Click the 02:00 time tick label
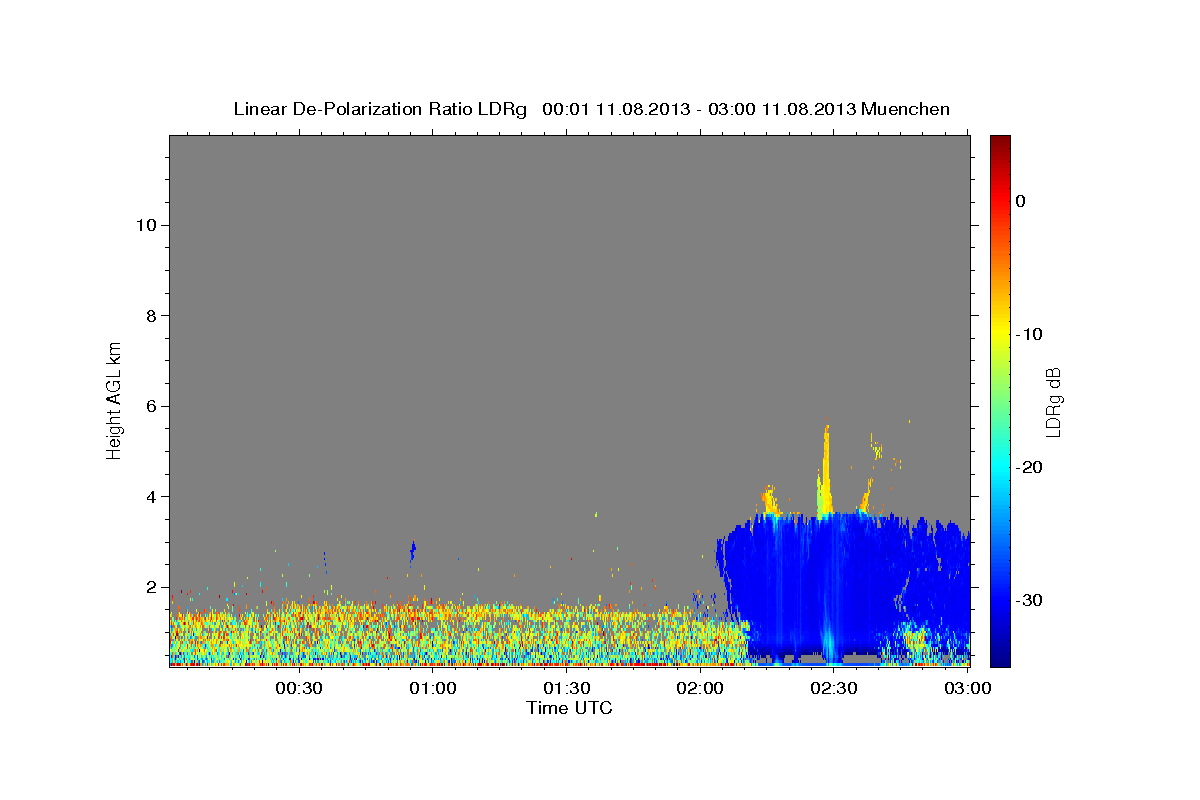1200x800 pixels. 701,688
